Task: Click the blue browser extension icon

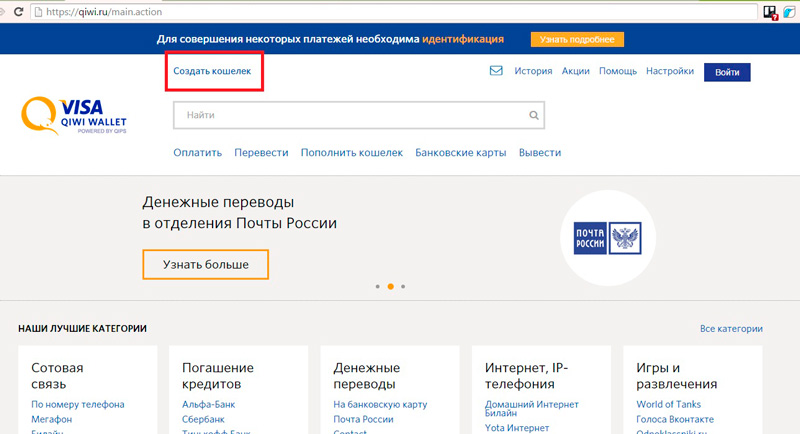Action: click(789, 12)
